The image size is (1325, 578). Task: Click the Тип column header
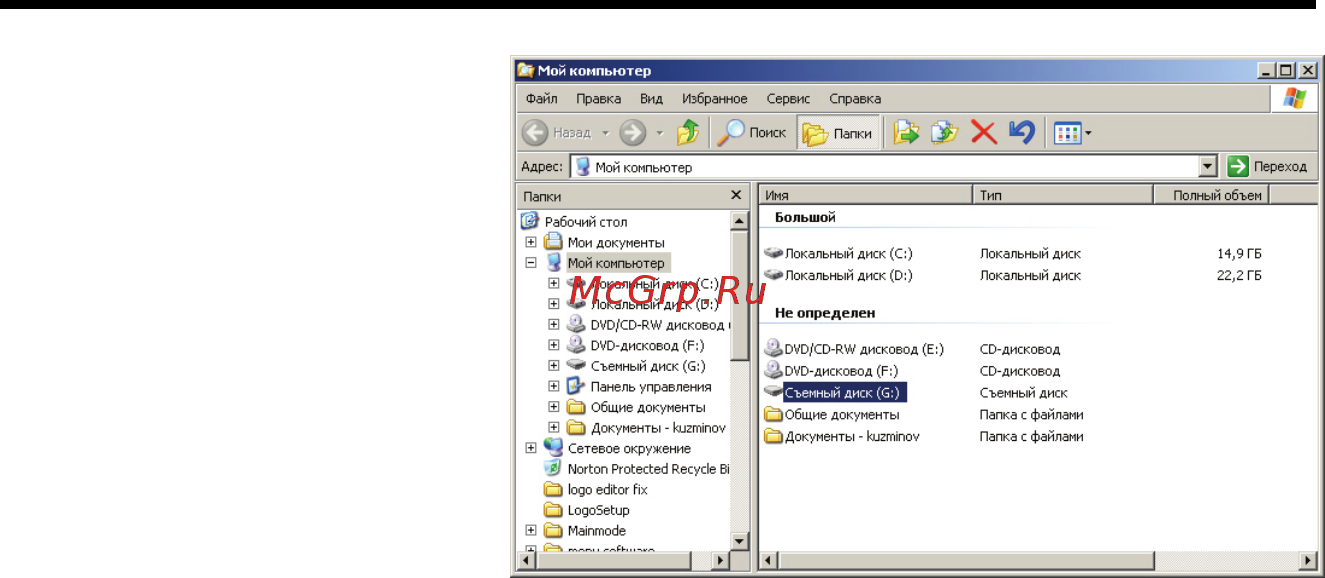[1063, 196]
